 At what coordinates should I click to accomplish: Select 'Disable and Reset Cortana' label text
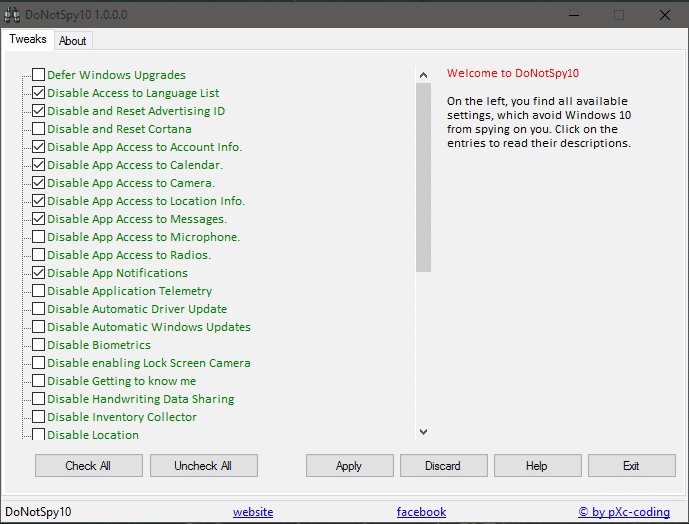[x=119, y=129]
